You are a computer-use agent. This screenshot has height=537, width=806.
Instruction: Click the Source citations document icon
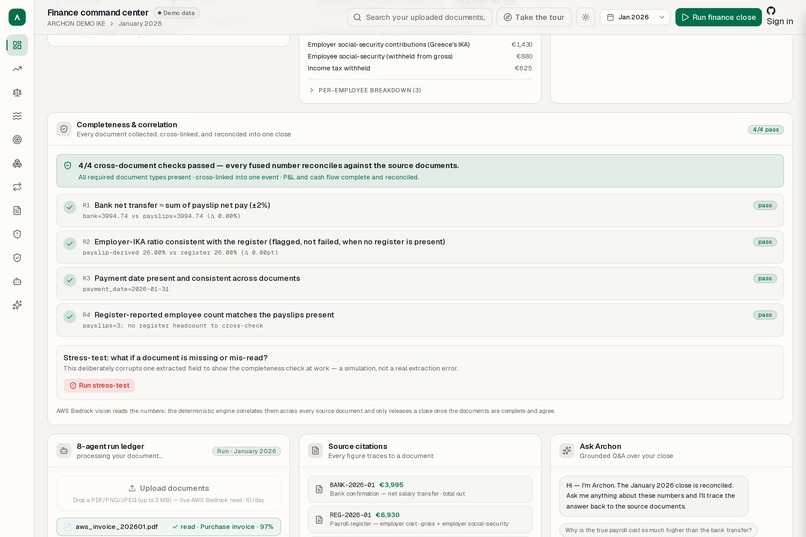pyautogui.click(x=315, y=451)
